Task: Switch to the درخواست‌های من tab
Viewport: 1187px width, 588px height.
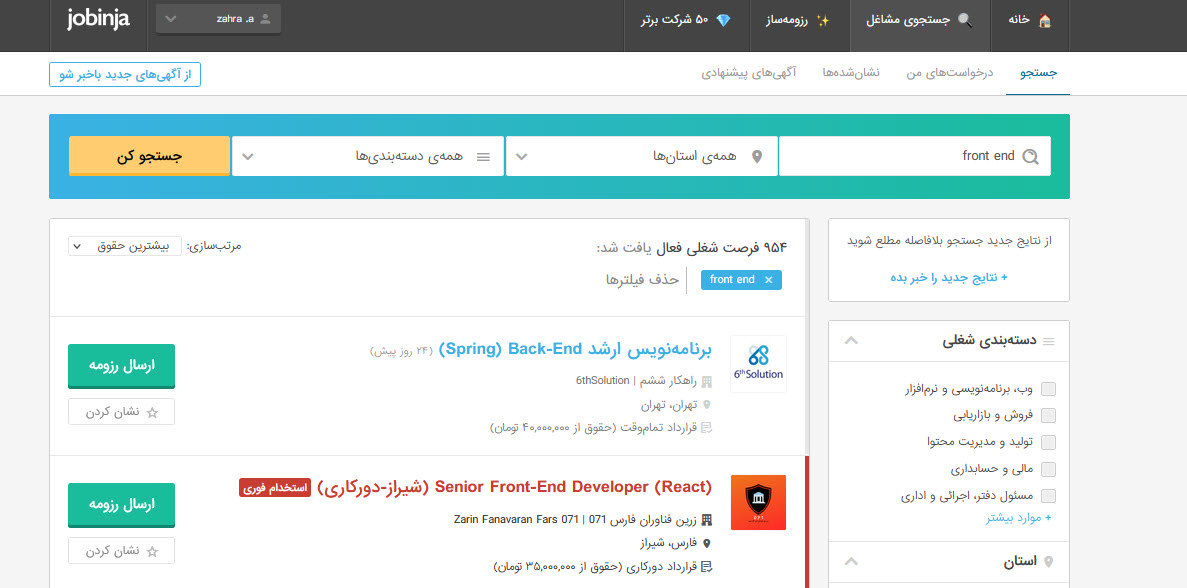Action: click(950, 74)
